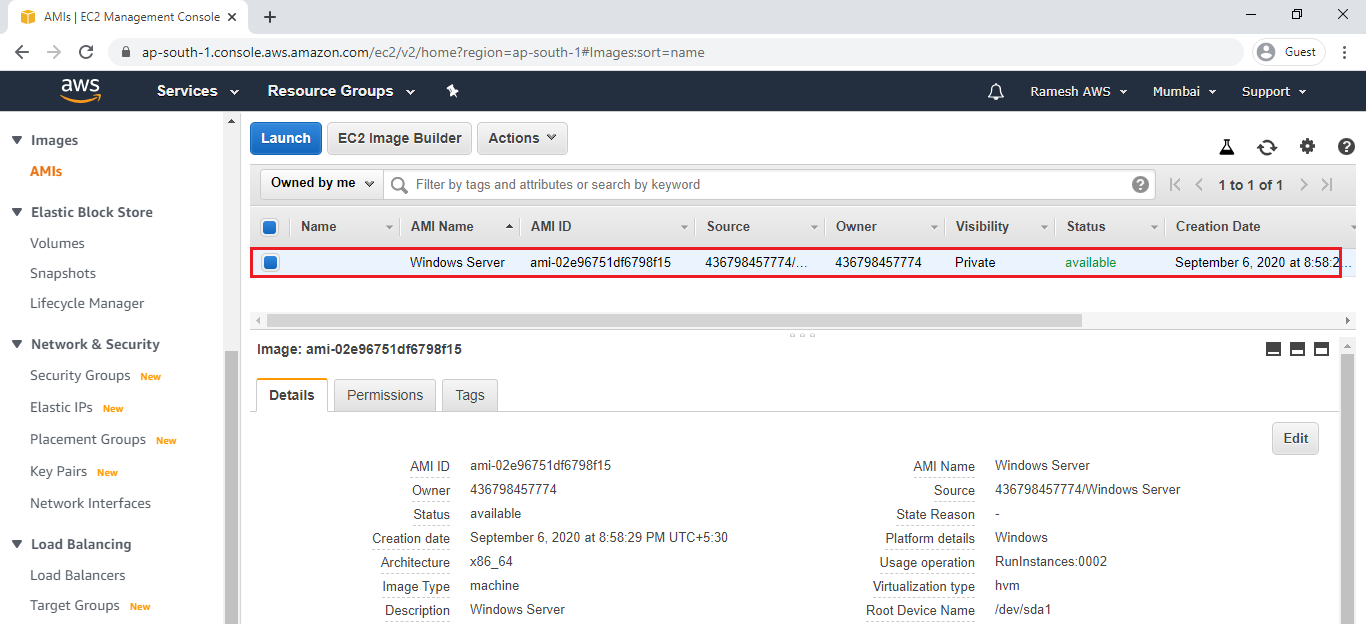
Task: Open Network Interfaces in the sidebar
Action: click(x=90, y=503)
